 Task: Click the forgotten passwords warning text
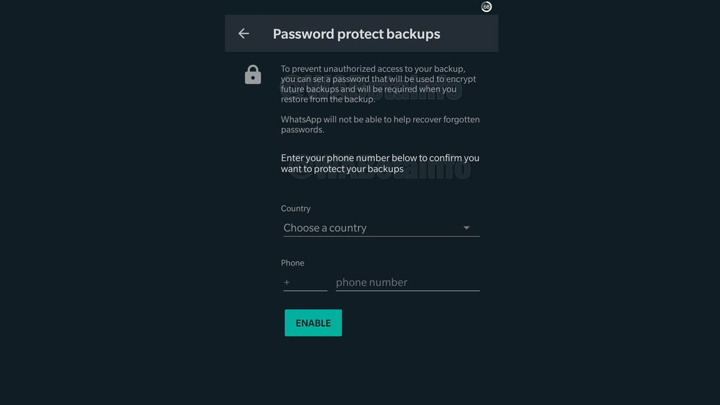[380, 124]
